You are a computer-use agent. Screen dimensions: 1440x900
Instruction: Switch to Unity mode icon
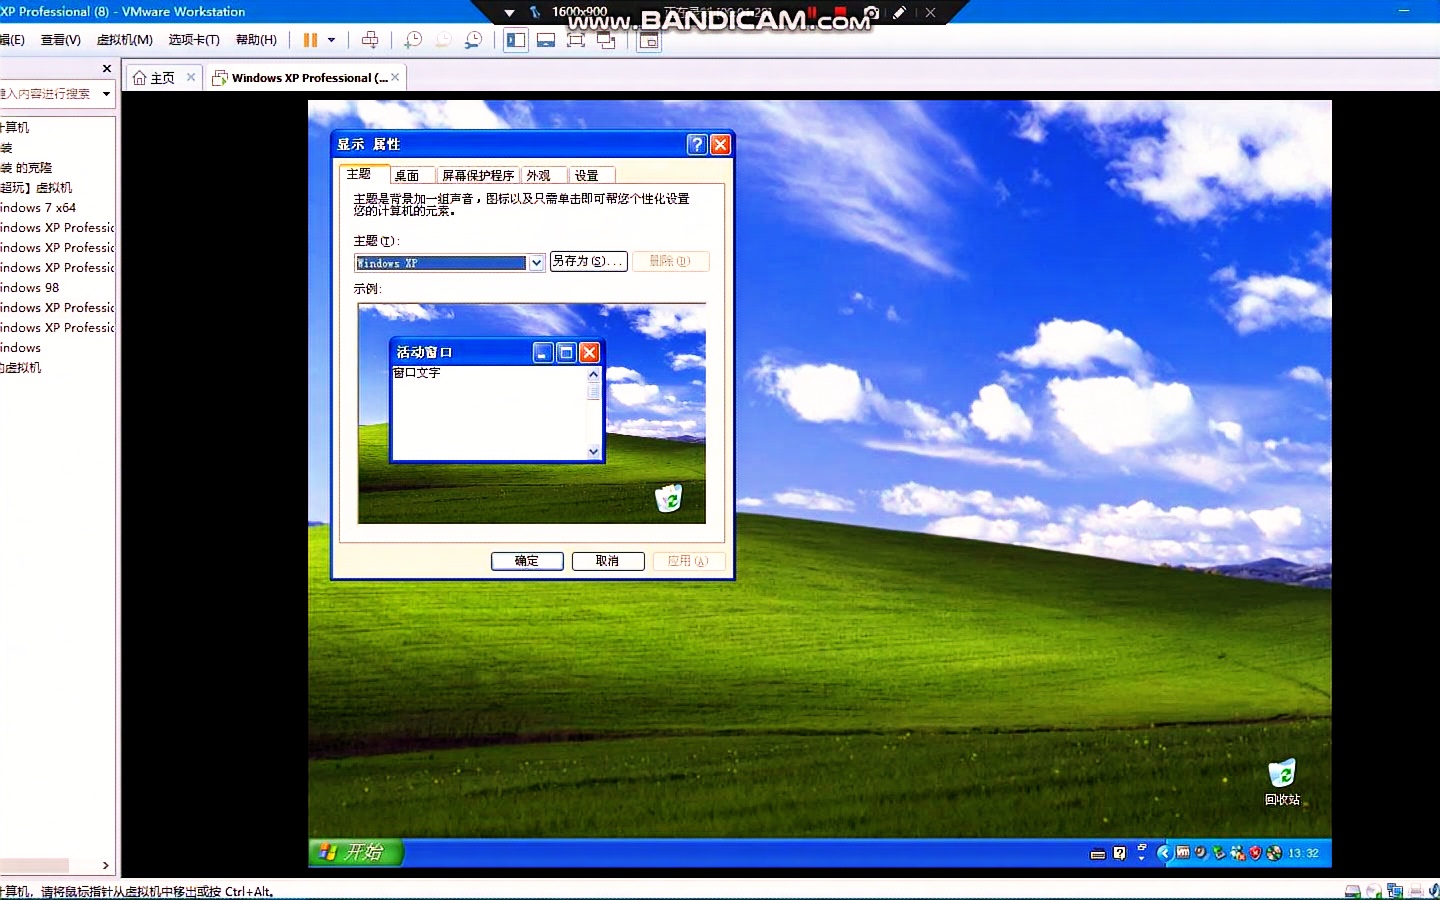click(606, 40)
